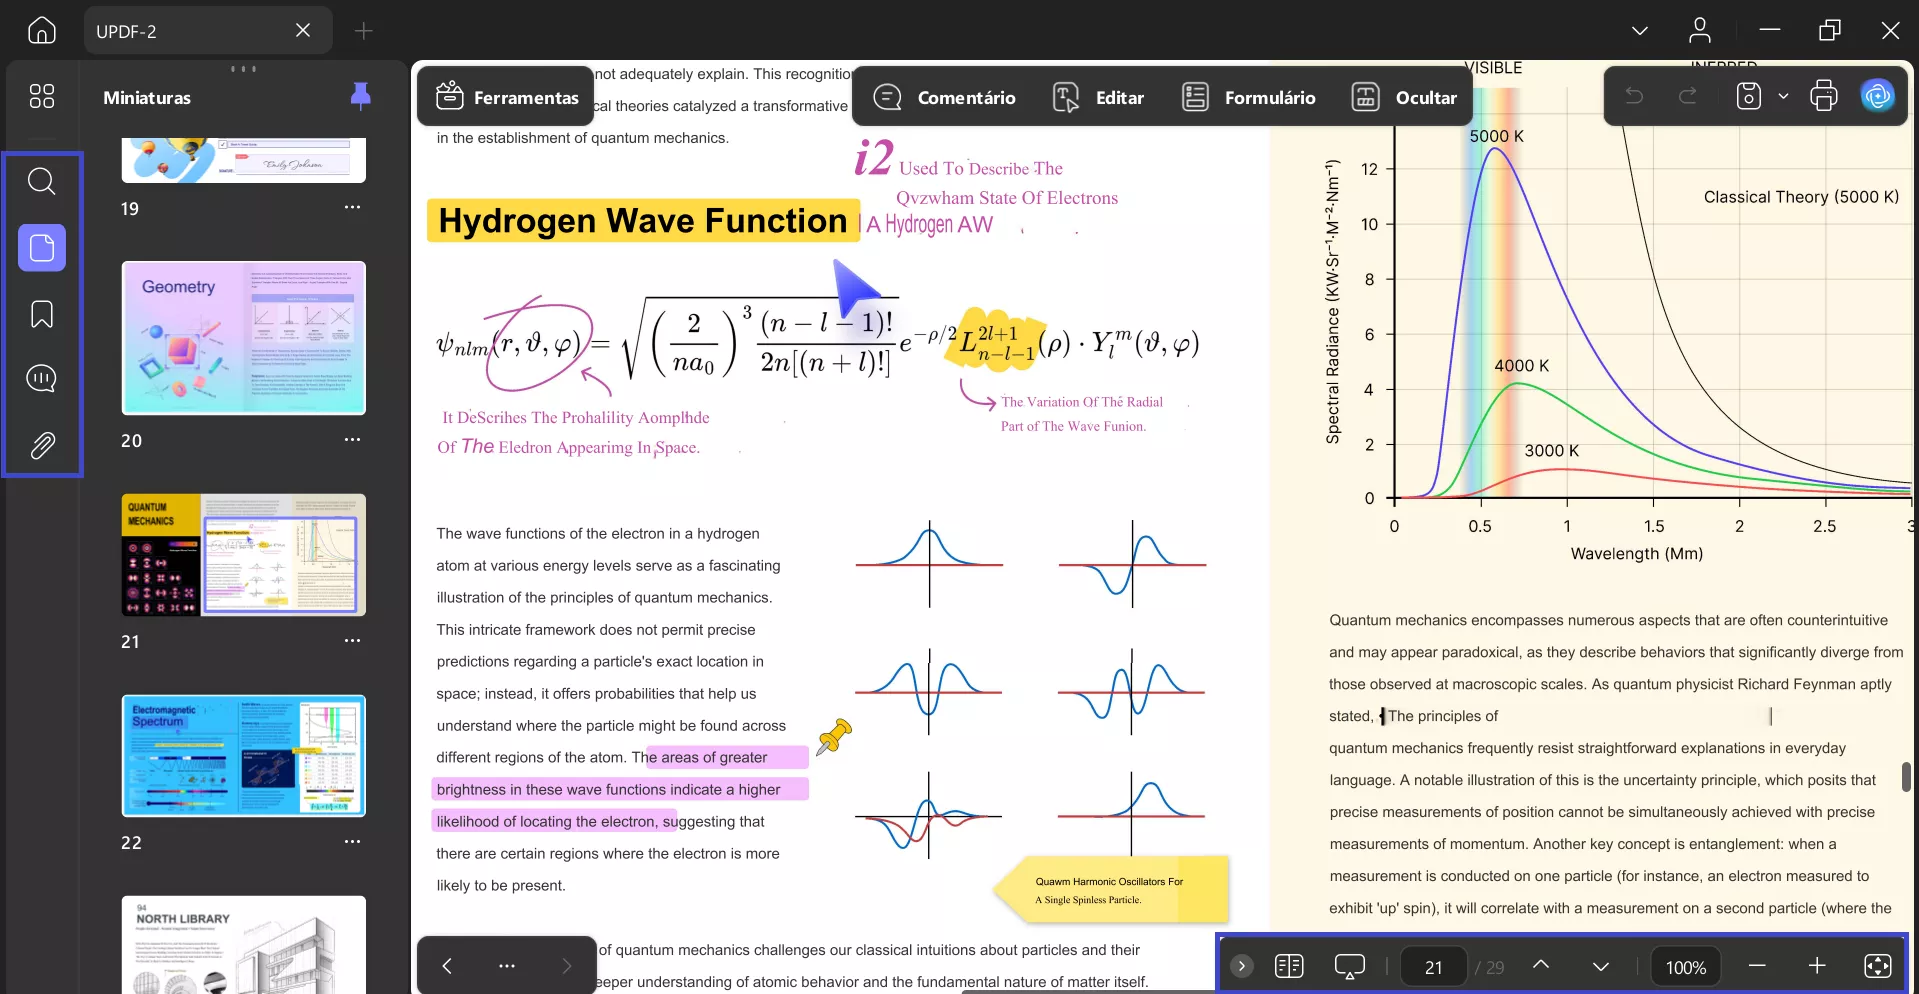Screen dimensions: 1919x994
Task: Open the page layout view icon
Action: pos(1289,966)
